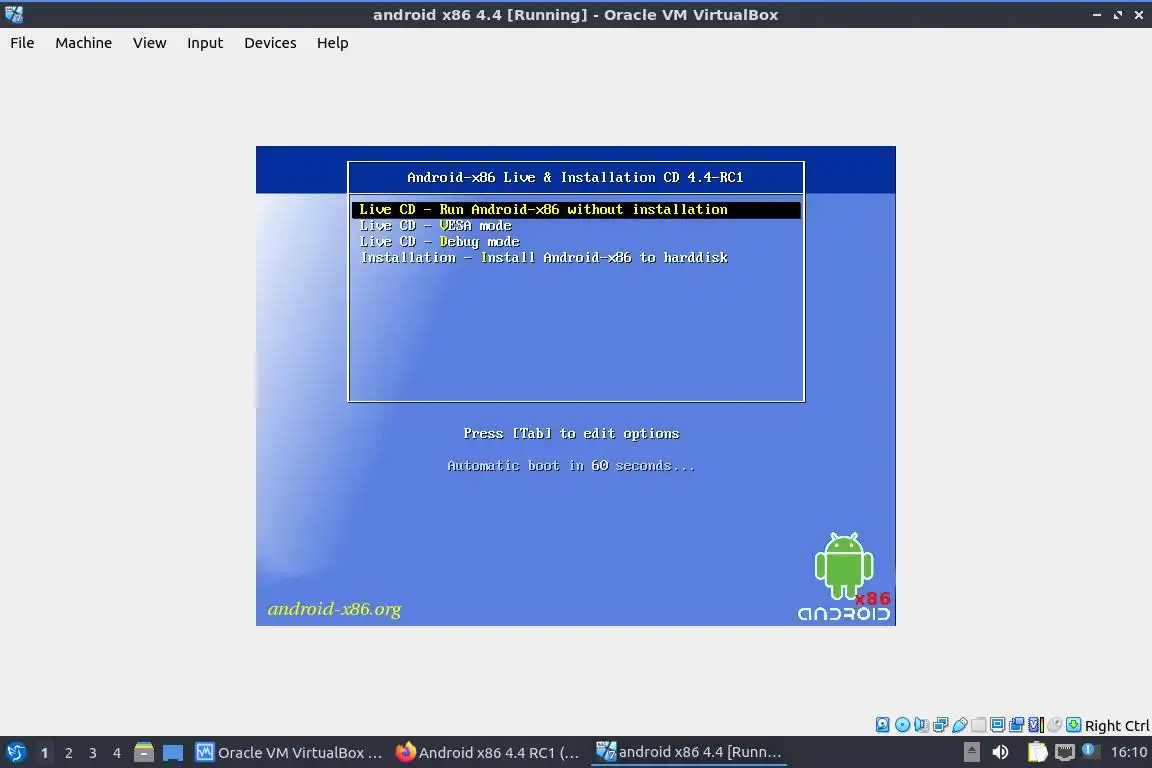The image size is (1152, 768).
Task: Open the Lubuntu start menu
Action: click(16, 752)
